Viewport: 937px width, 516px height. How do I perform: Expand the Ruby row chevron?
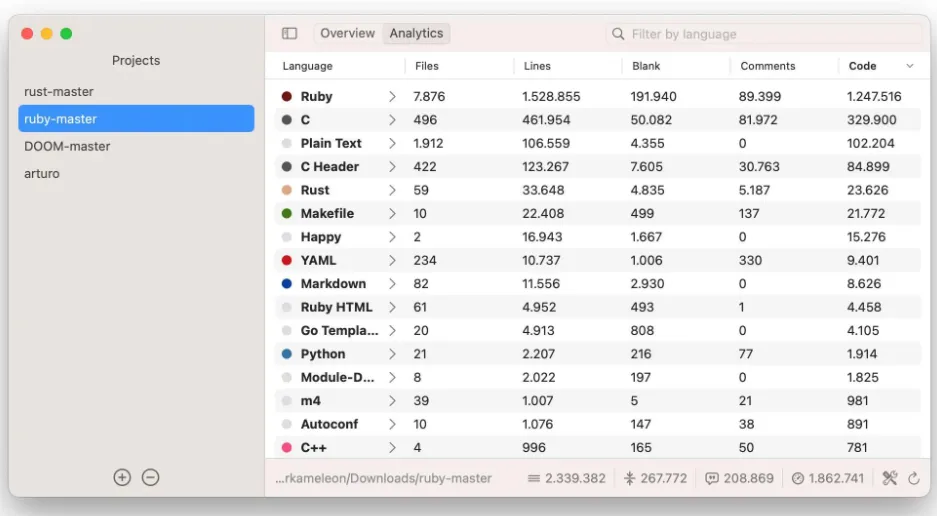(392, 96)
